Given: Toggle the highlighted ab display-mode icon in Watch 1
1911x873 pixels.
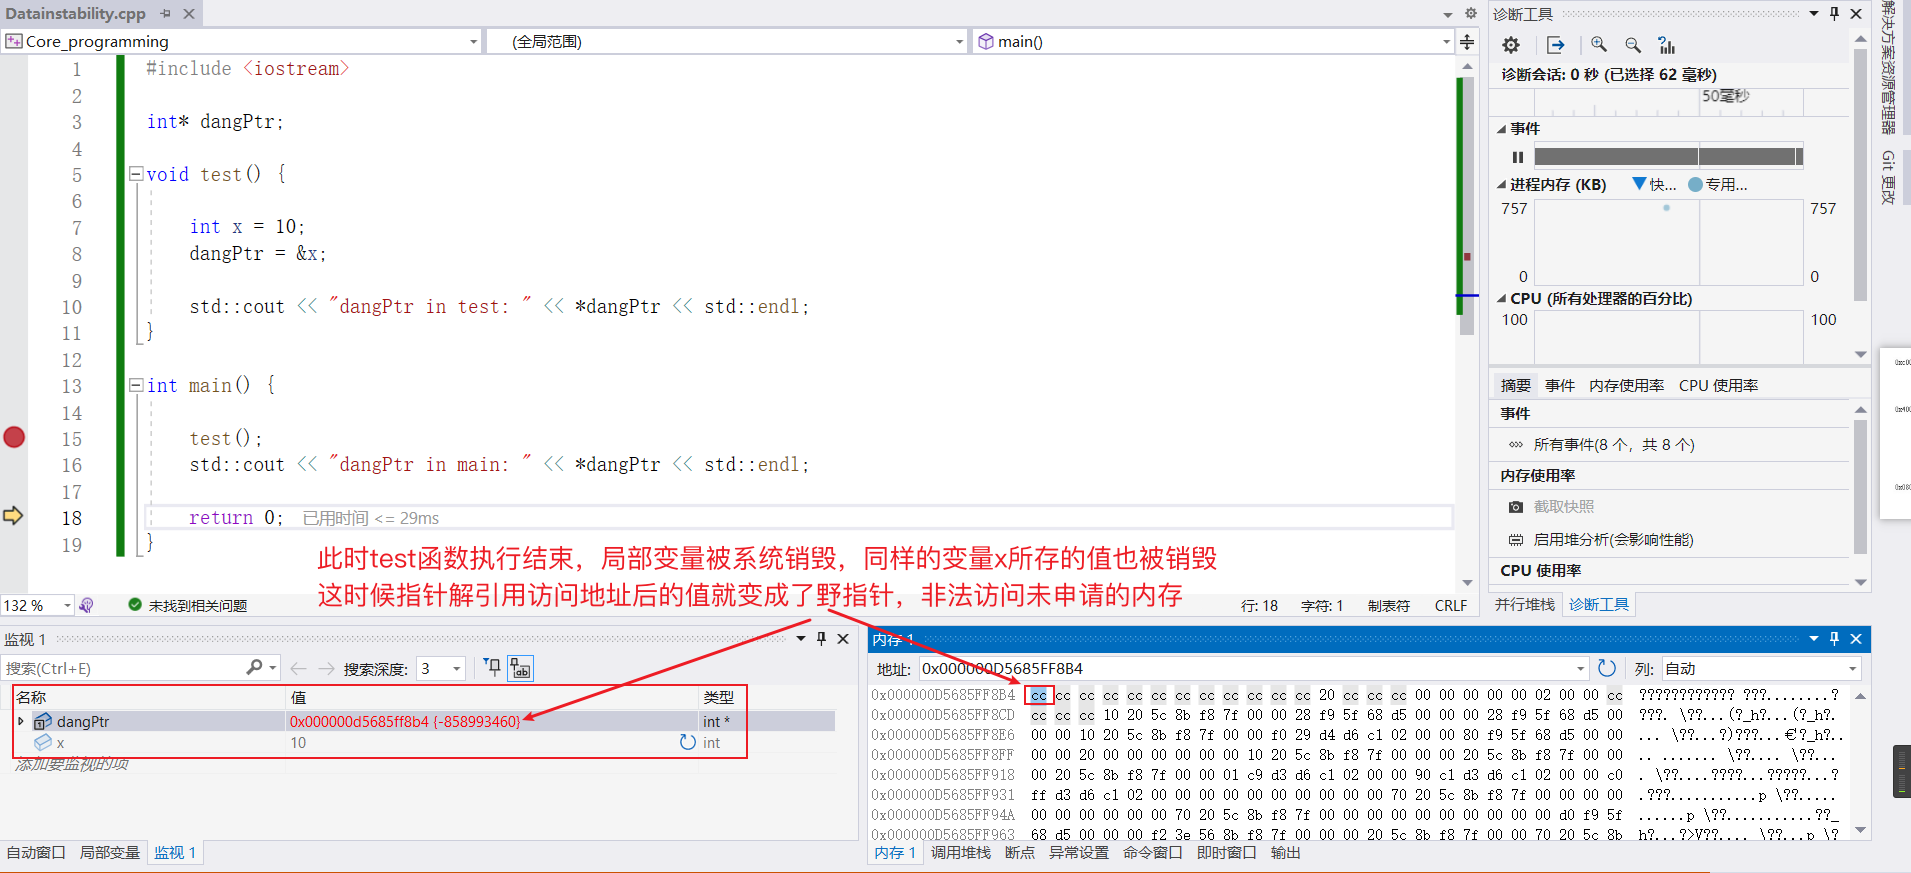Looking at the screenshot, I should click(520, 668).
